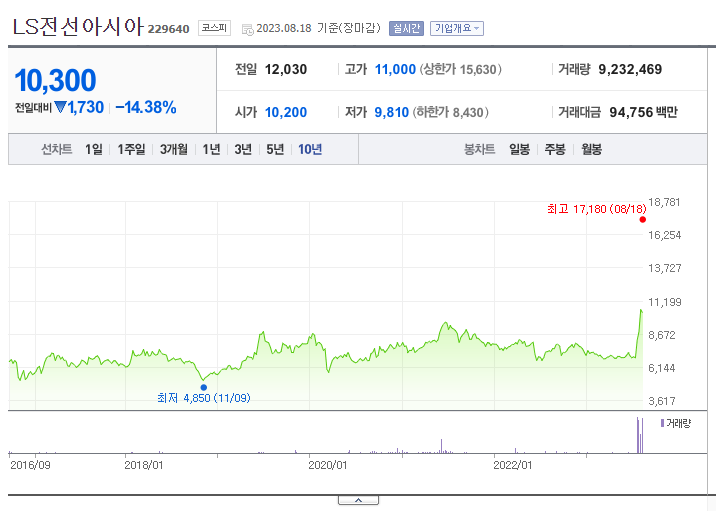Switch to the 3개월 chart period
The height and width of the screenshot is (511, 716).
[174, 149]
